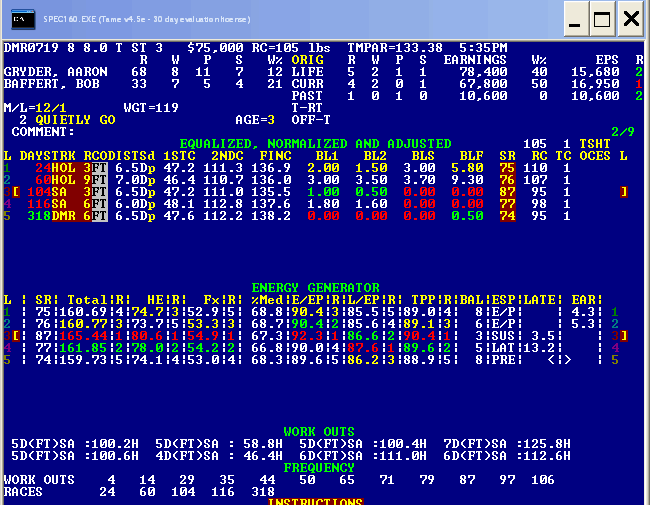Screen dimensions: 650x505
Task: Click the PRE running style label
Action: (x=503, y=360)
